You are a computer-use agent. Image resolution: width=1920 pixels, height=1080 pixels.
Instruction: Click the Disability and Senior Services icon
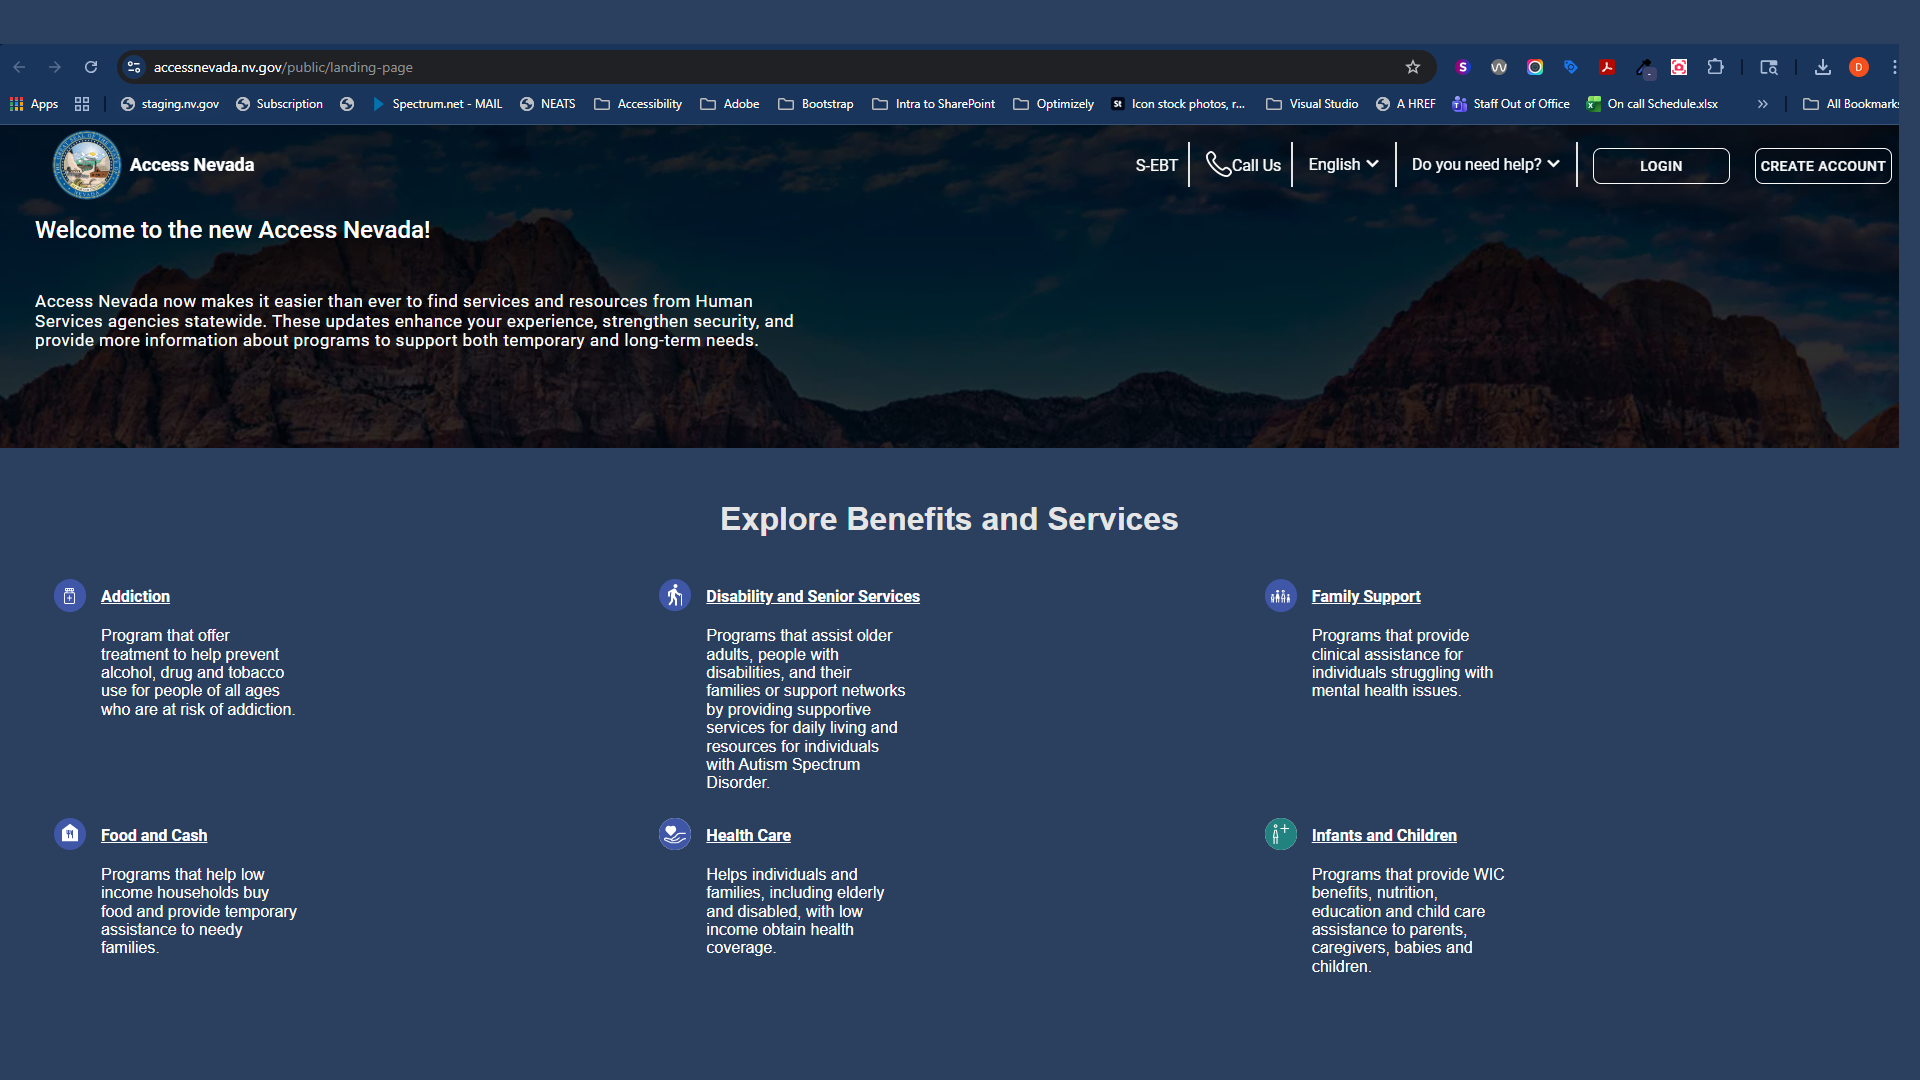[675, 595]
